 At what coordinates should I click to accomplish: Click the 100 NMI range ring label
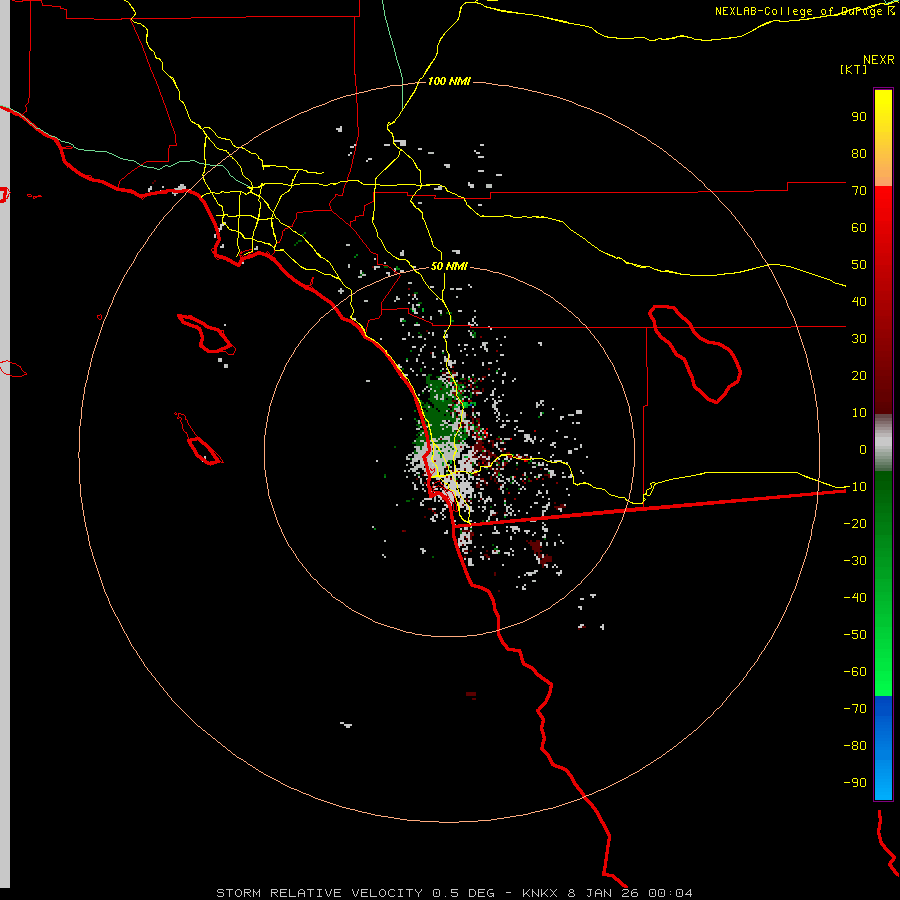coord(449,82)
